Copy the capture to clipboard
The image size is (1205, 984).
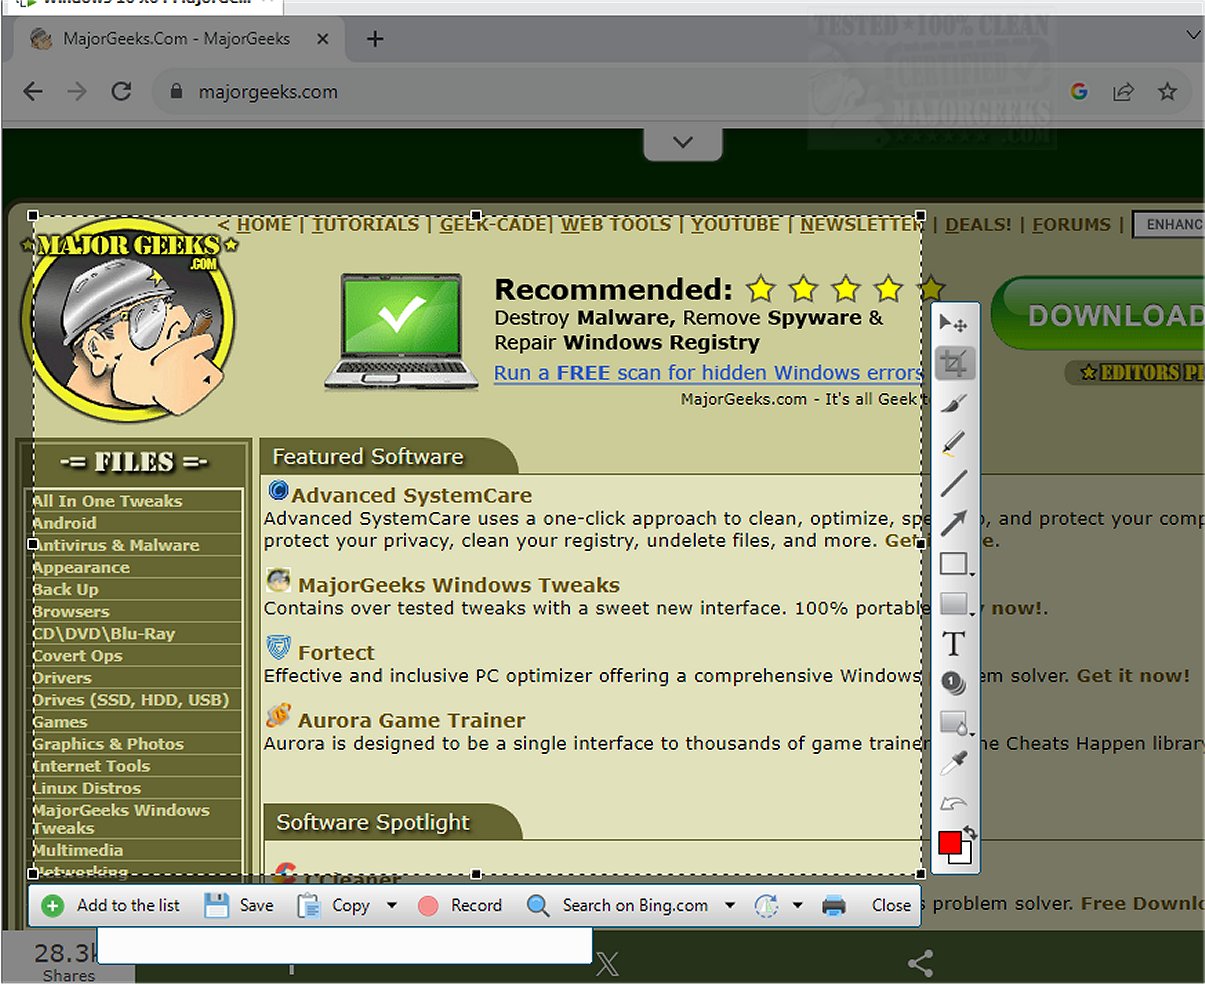[334, 905]
